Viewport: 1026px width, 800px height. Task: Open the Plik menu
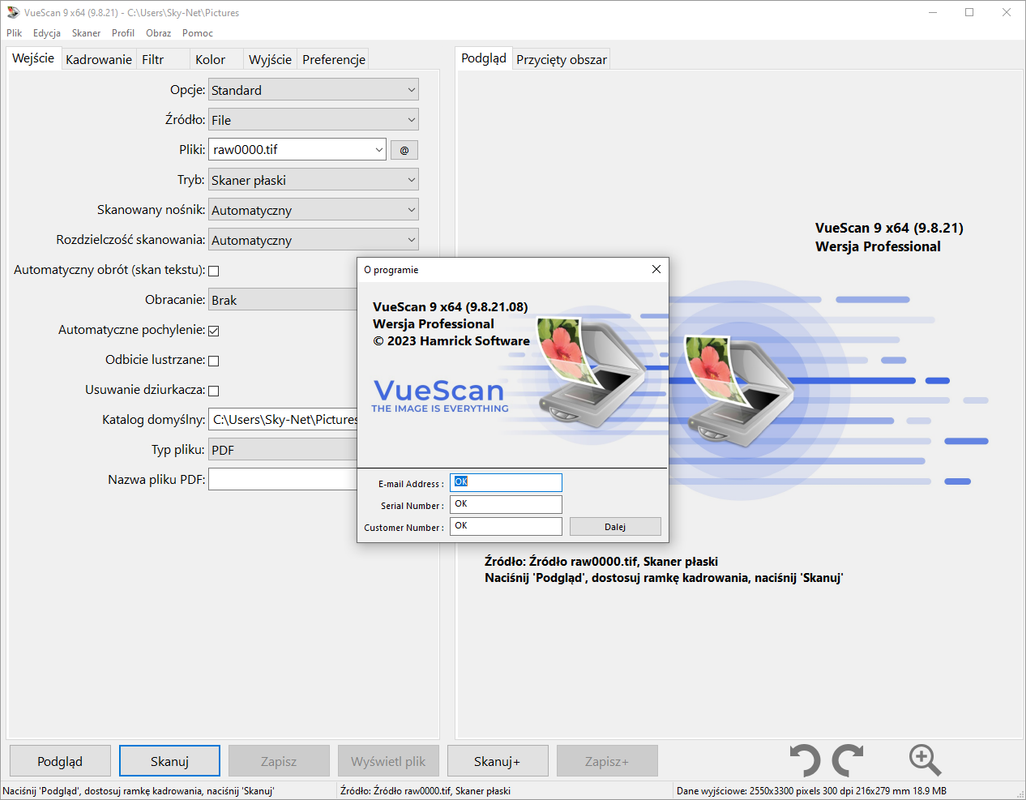[14, 33]
